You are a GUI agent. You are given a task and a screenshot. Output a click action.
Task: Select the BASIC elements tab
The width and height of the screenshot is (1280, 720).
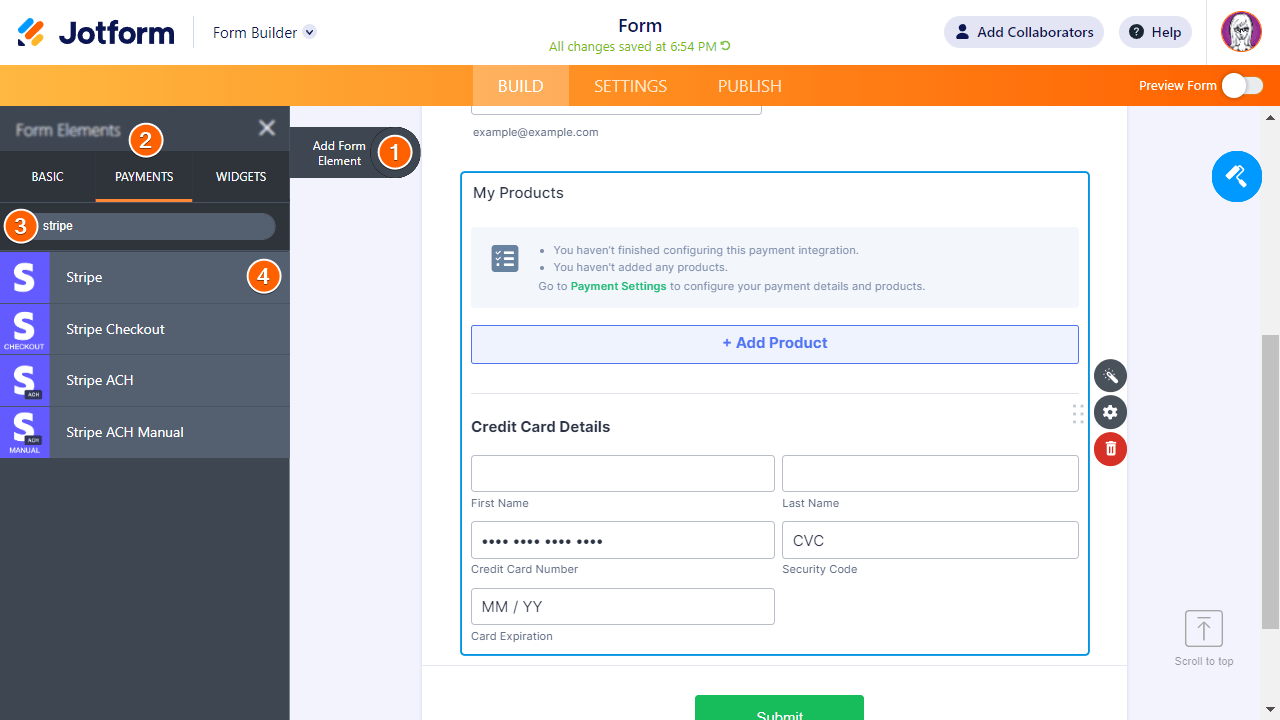click(x=48, y=177)
